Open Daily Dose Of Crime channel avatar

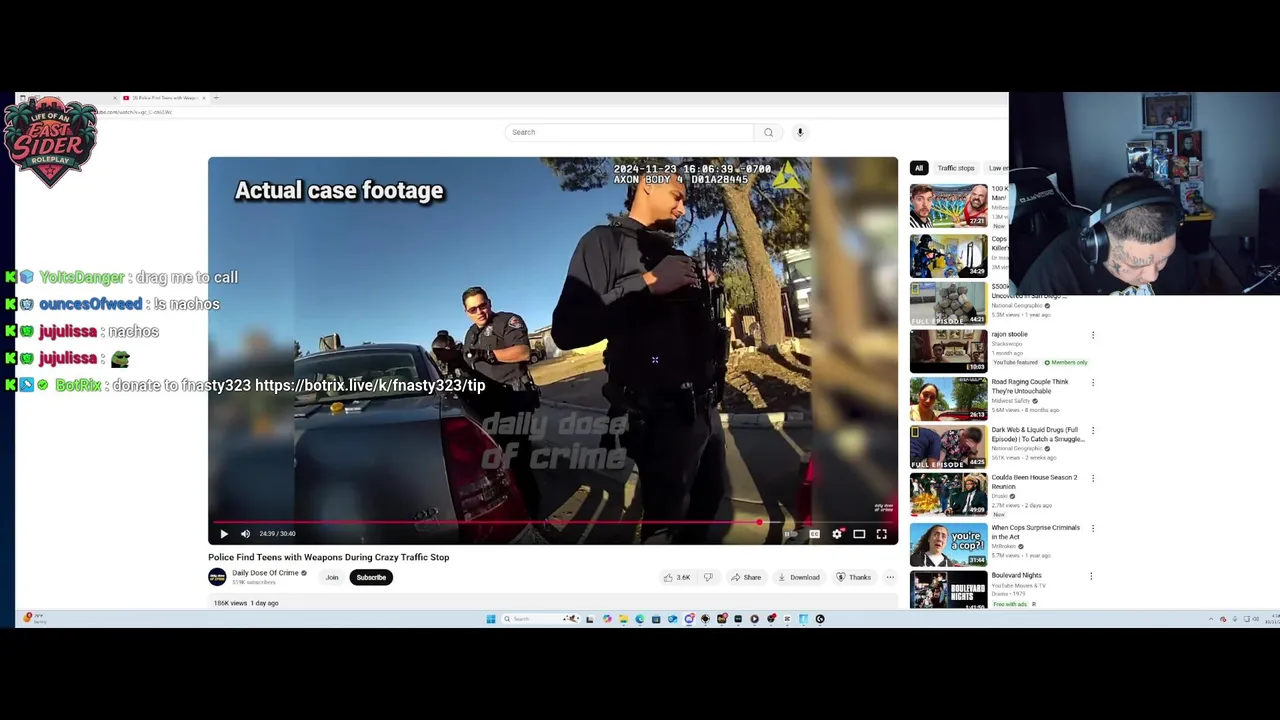[x=217, y=577]
